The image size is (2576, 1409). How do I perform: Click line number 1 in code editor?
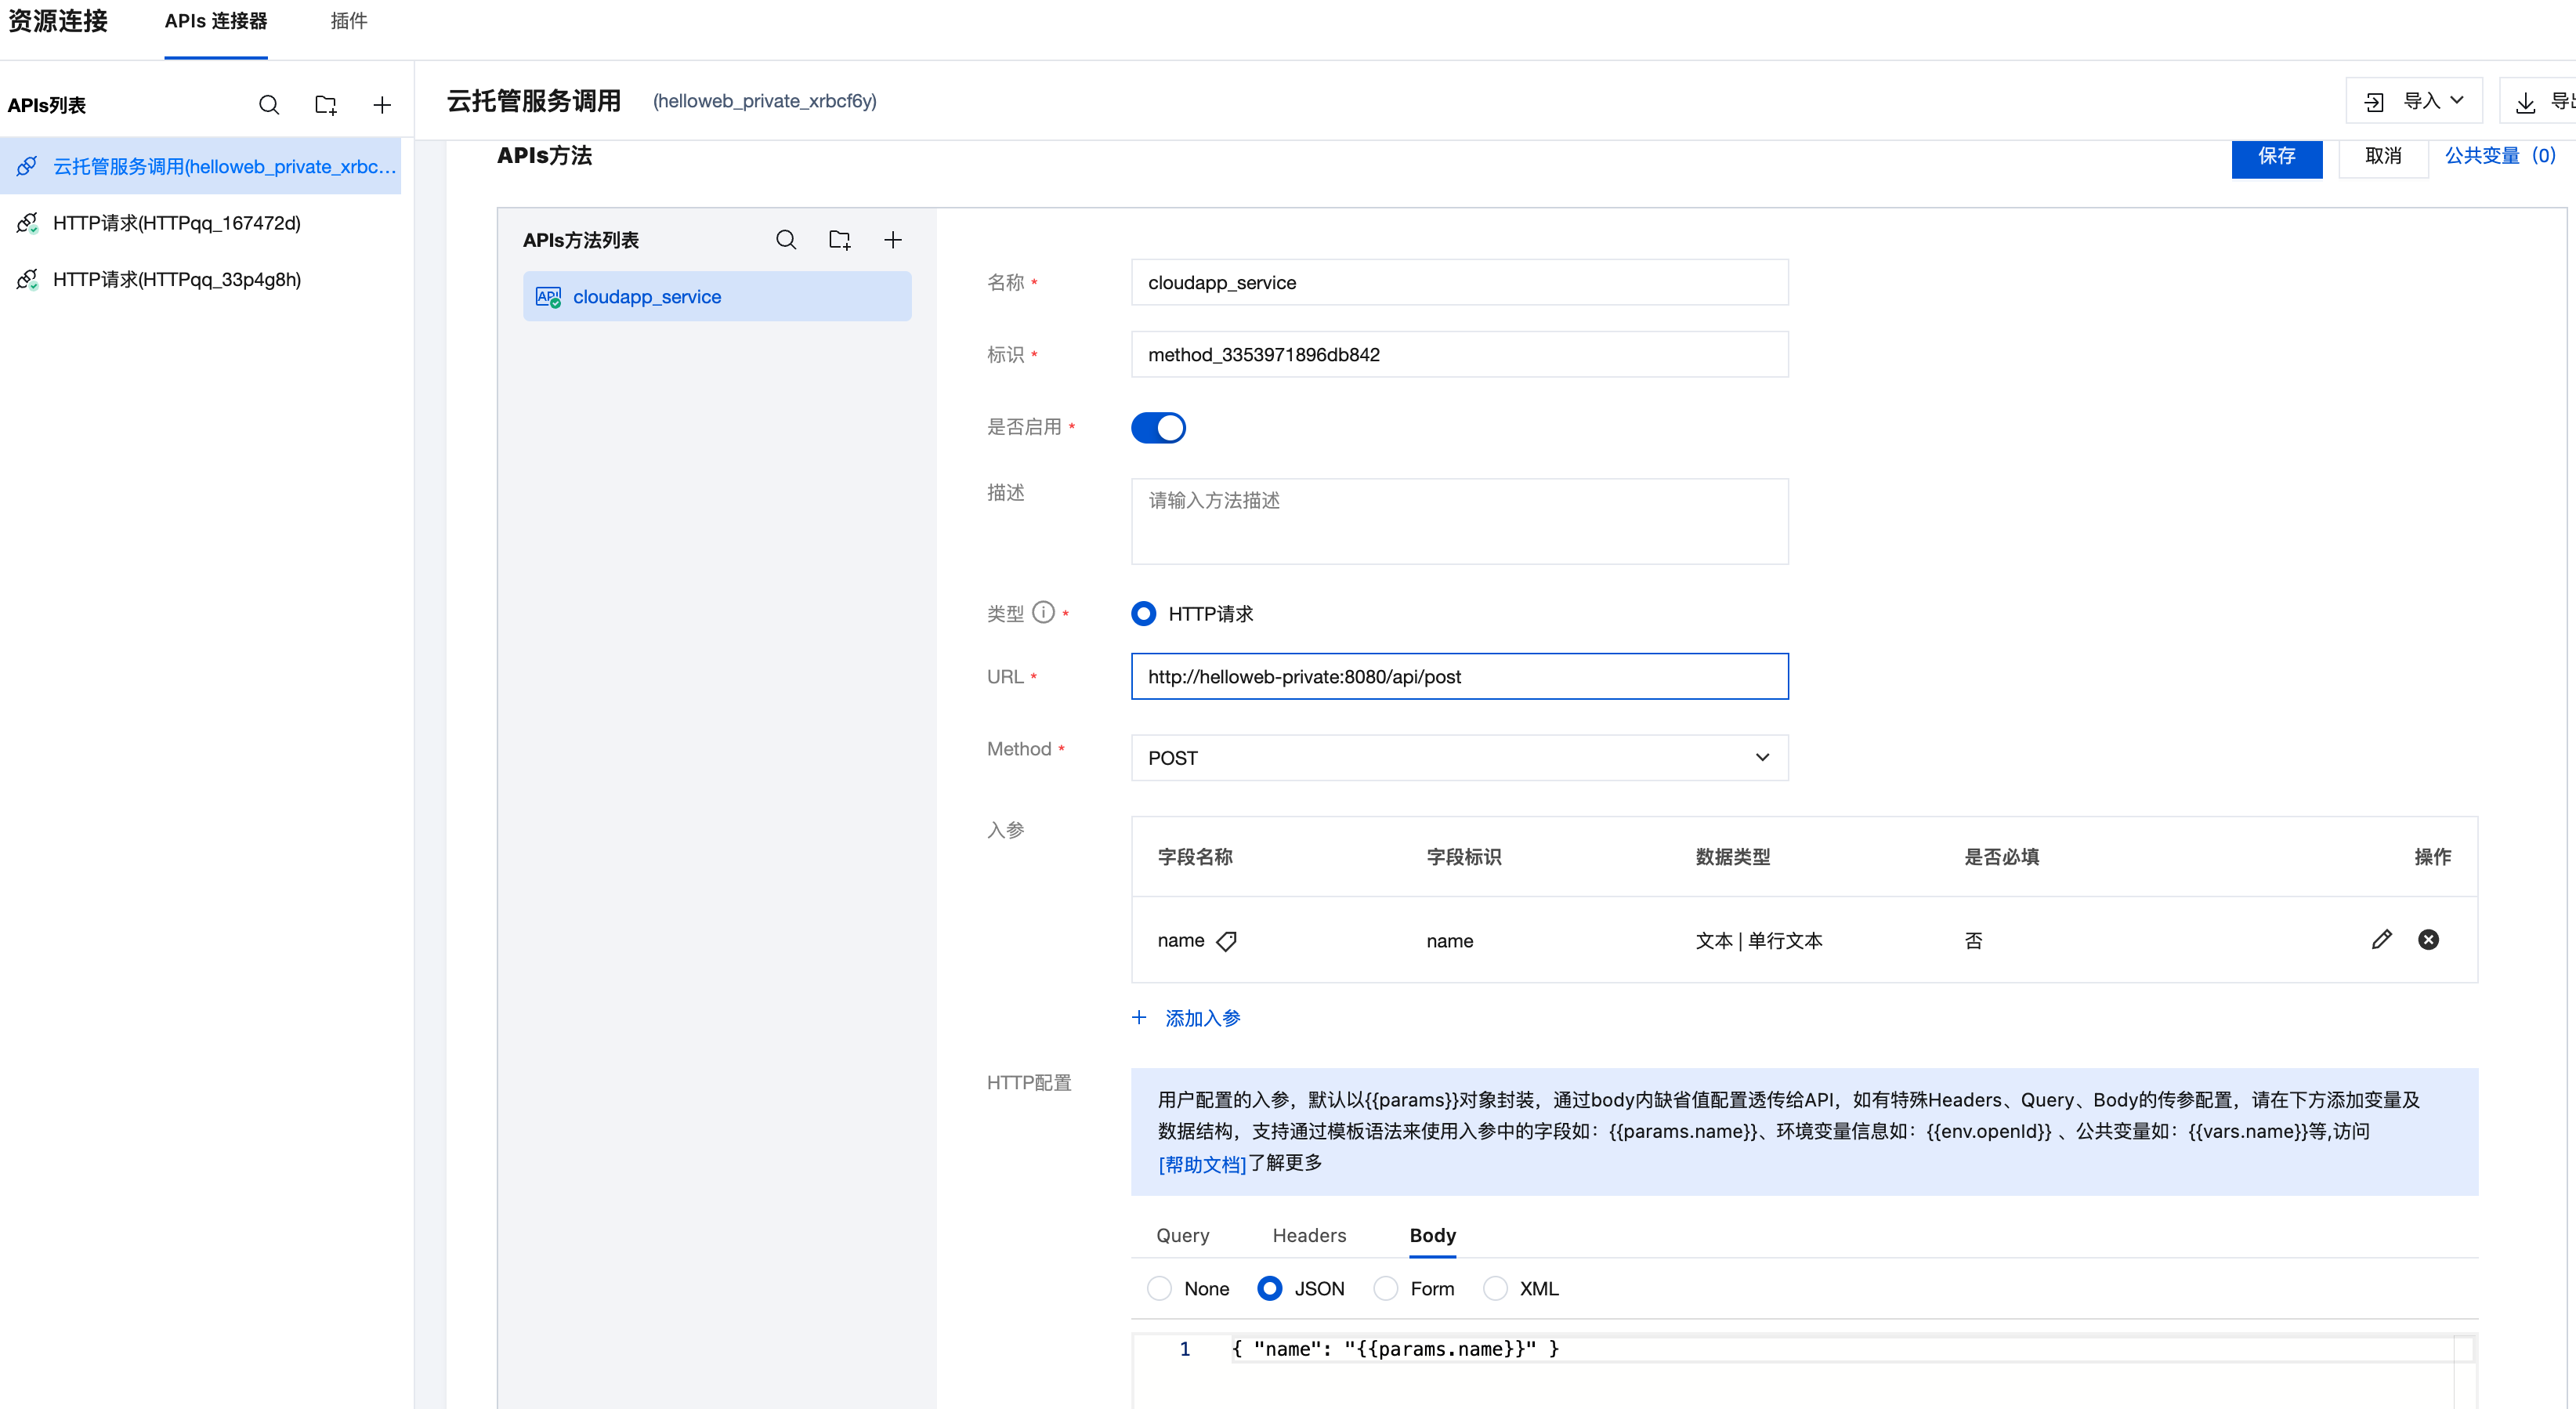[x=1185, y=1349]
